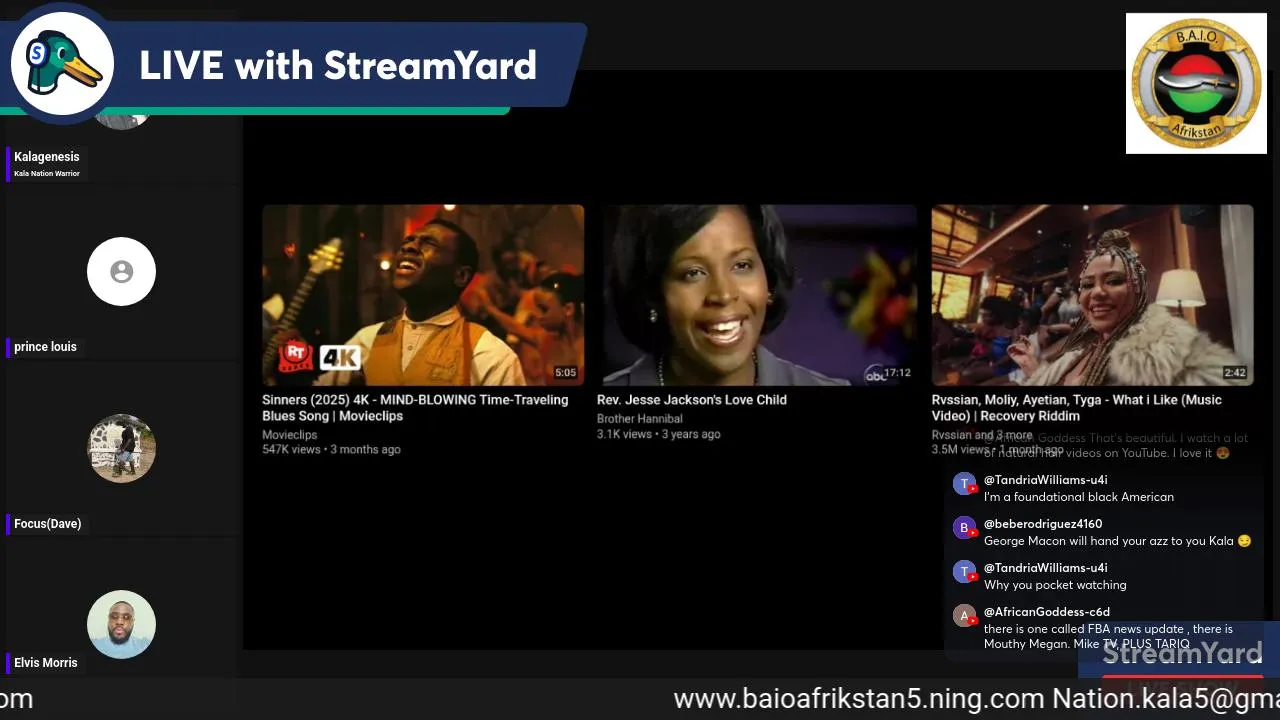Screen dimensions: 1280x720
Task: Click '547K views • 3 months ago' text
Action: click(x=331, y=450)
